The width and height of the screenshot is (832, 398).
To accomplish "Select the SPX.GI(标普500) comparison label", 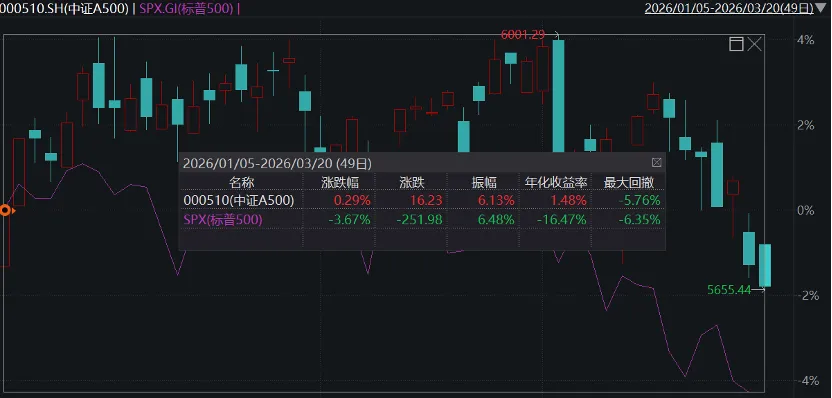I will coord(186,8).
